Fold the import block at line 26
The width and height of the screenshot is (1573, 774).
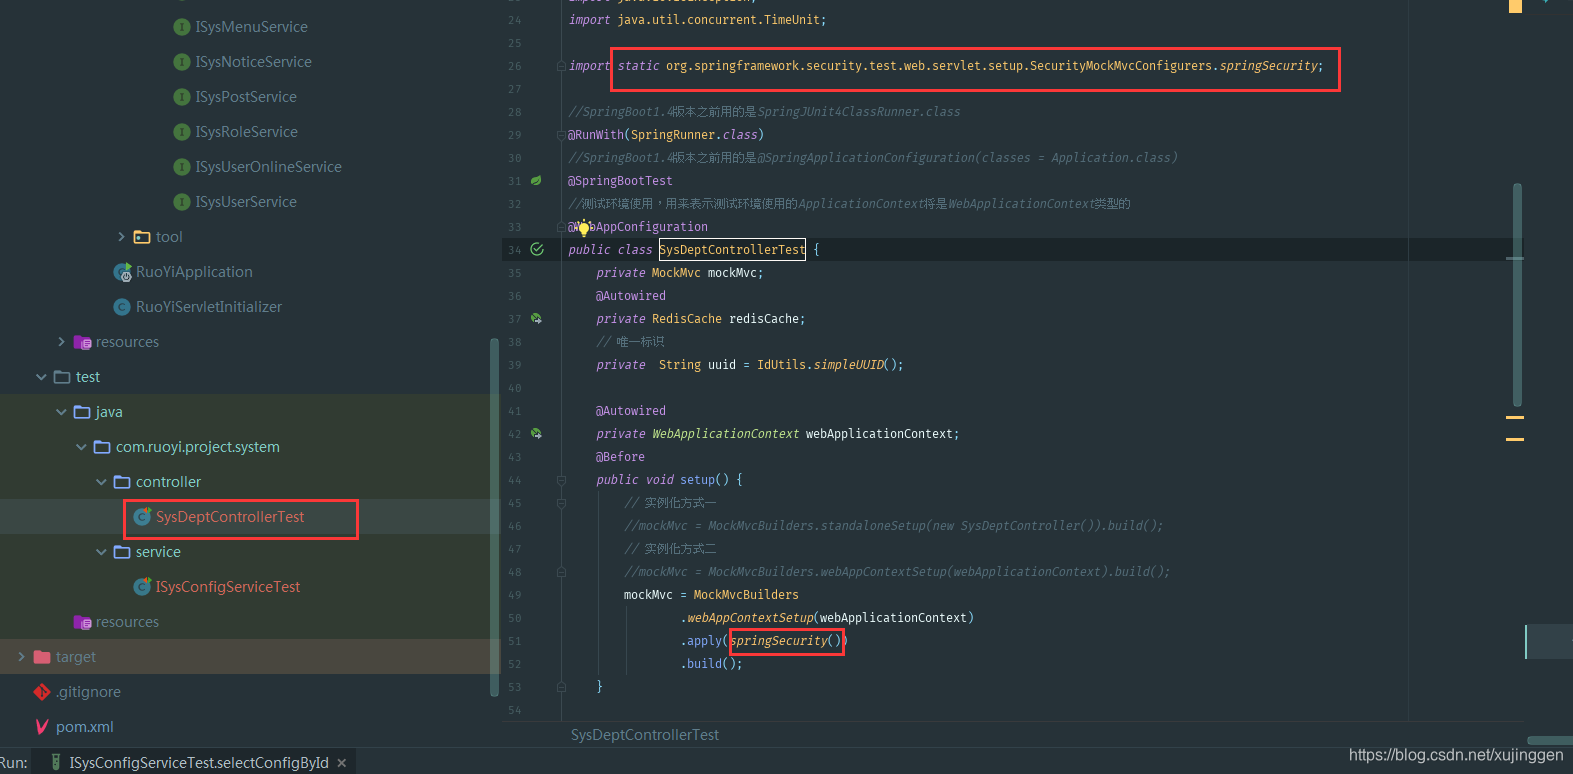[561, 66]
